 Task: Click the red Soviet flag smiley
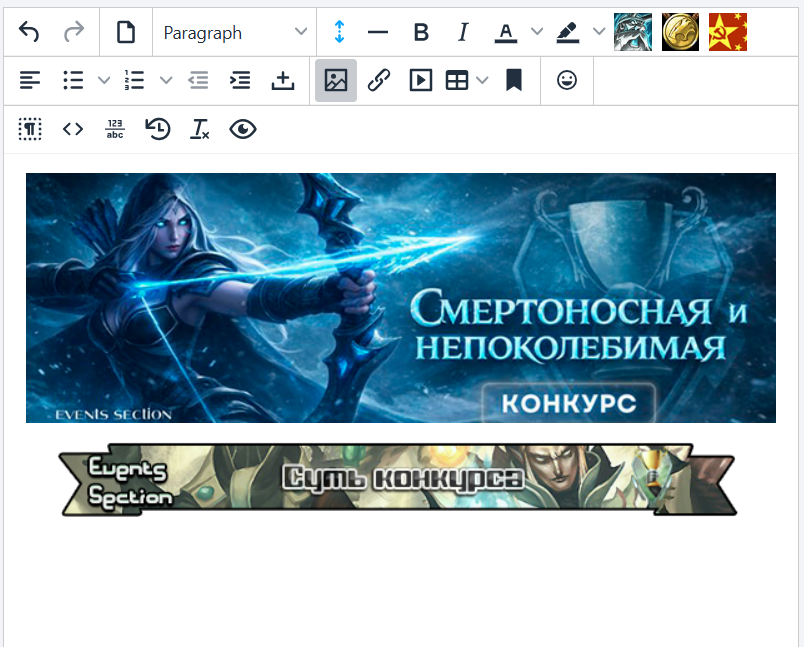click(728, 33)
